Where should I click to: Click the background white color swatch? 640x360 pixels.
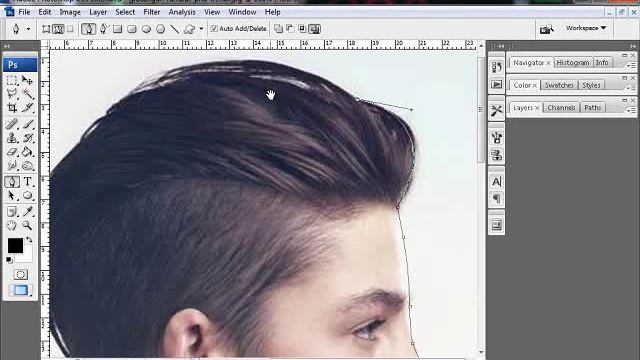(x=26, y=256)
